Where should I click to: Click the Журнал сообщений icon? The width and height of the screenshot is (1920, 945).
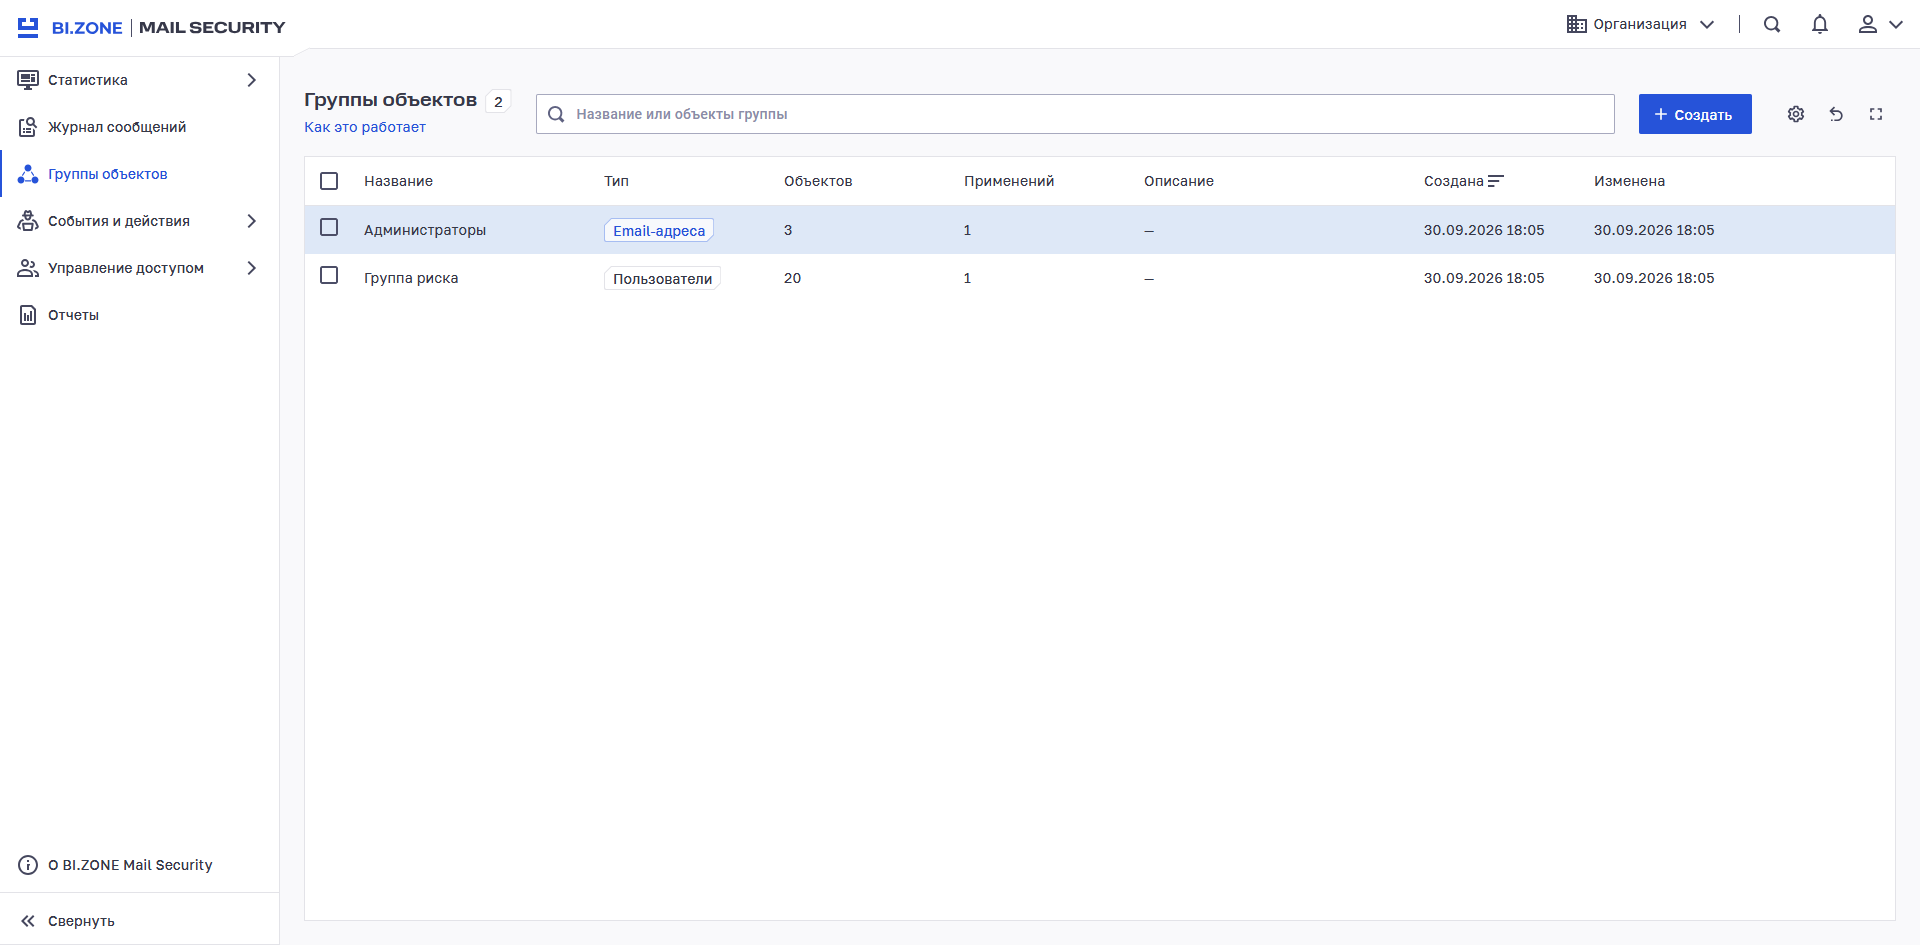28,127
